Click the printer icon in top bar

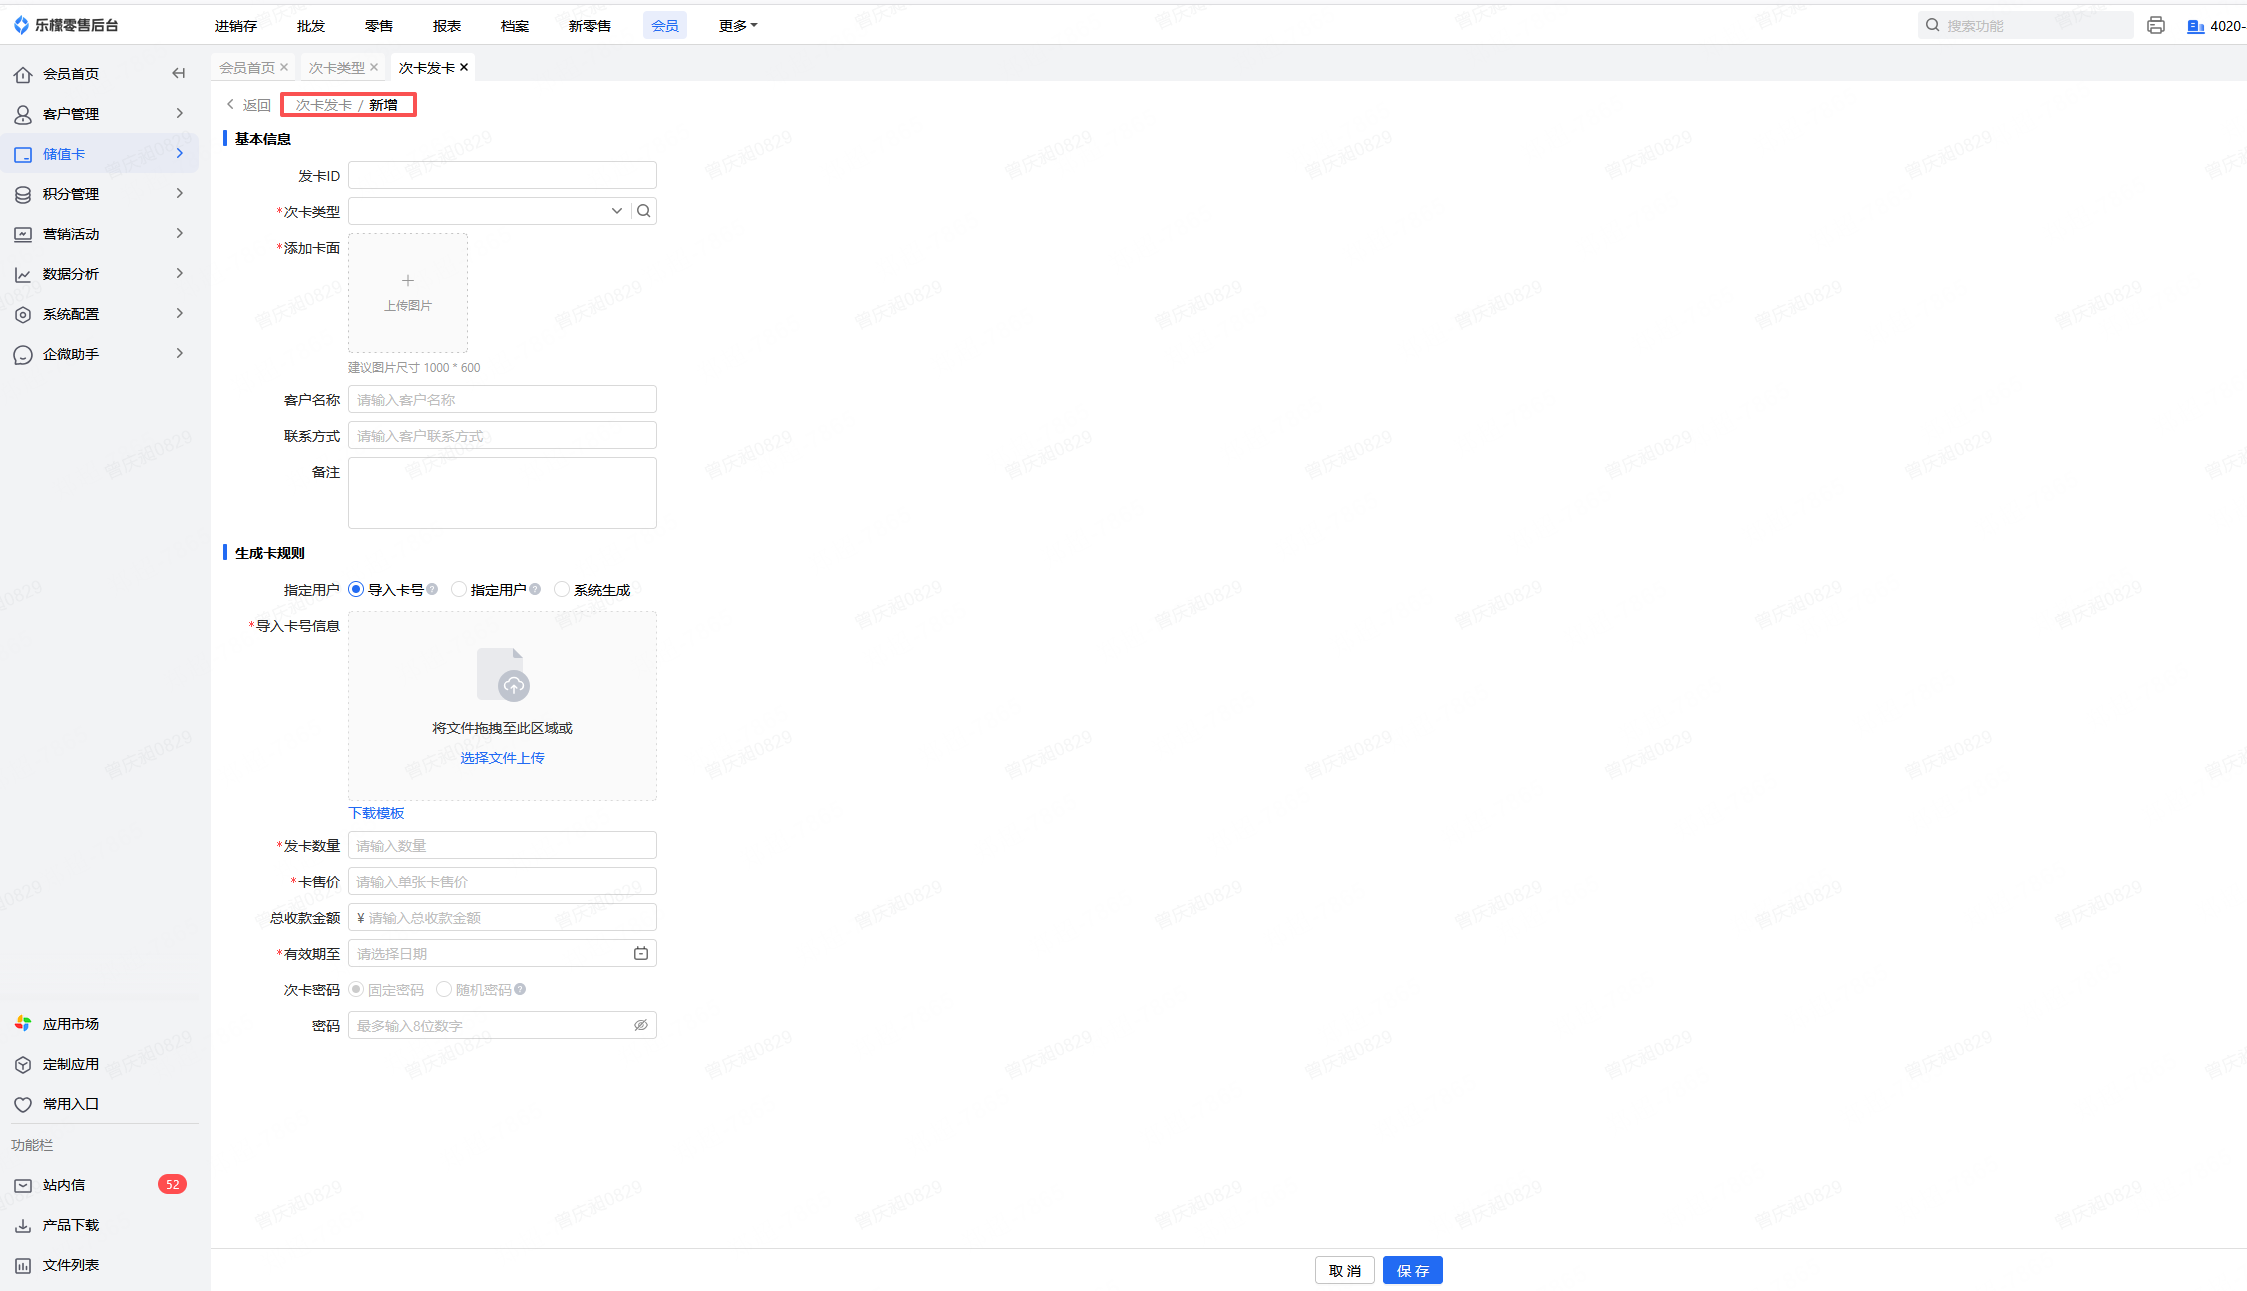point(2156,26)
